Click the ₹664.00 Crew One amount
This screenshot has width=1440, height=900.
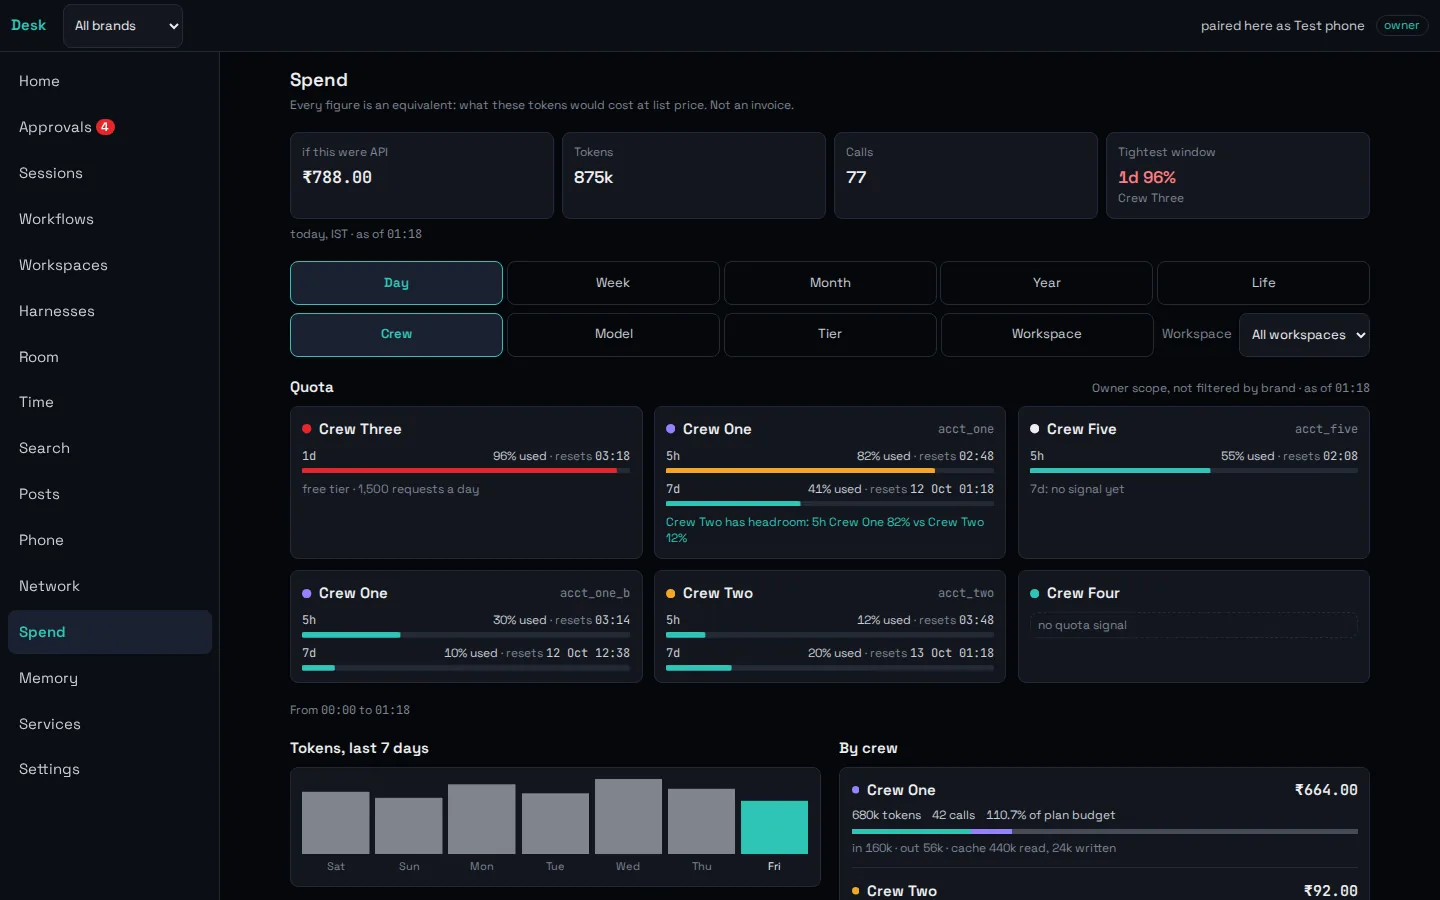(1326, 790)
